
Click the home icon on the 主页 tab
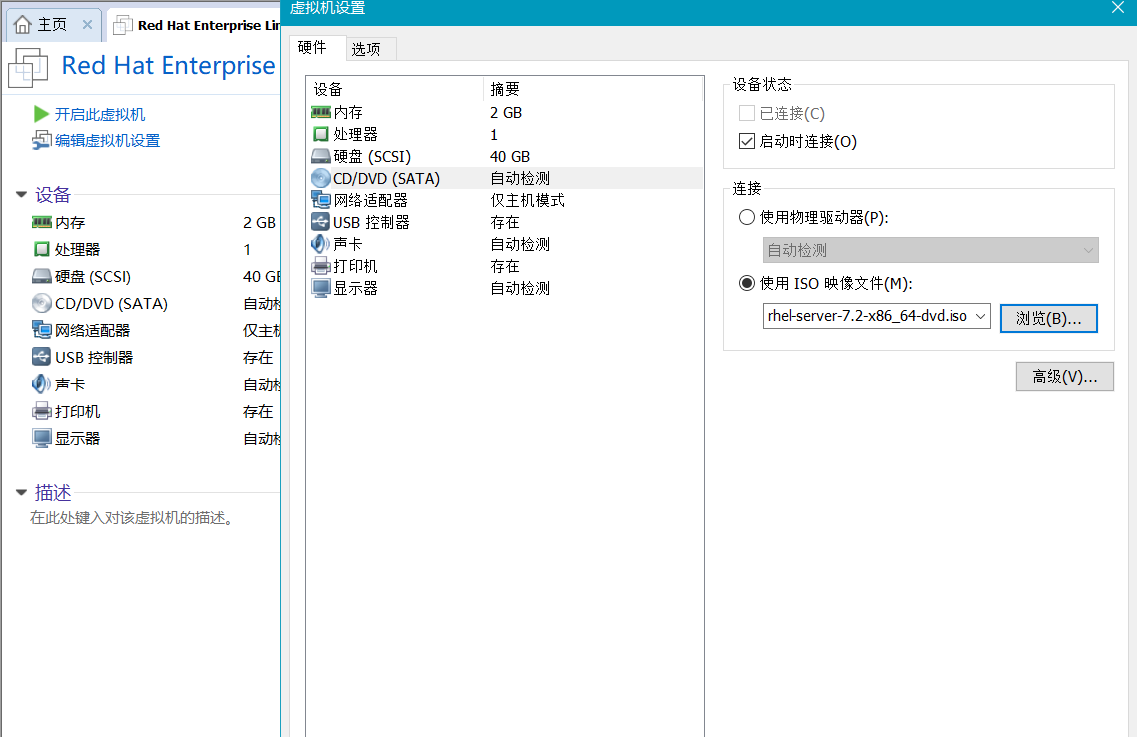[x=22, y=25]
